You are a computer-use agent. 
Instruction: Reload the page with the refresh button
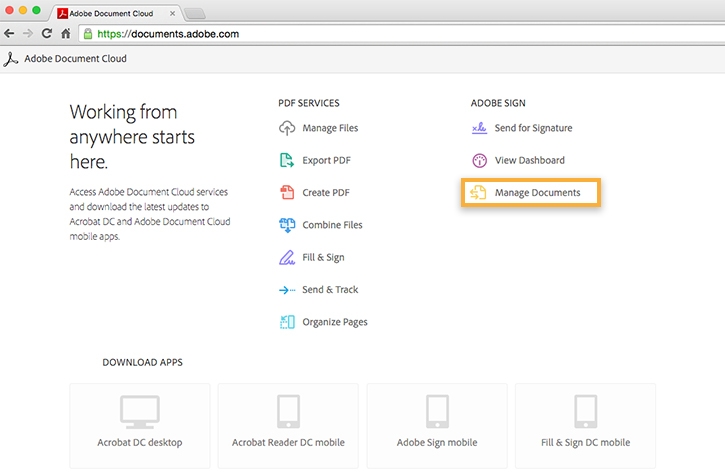46,33
